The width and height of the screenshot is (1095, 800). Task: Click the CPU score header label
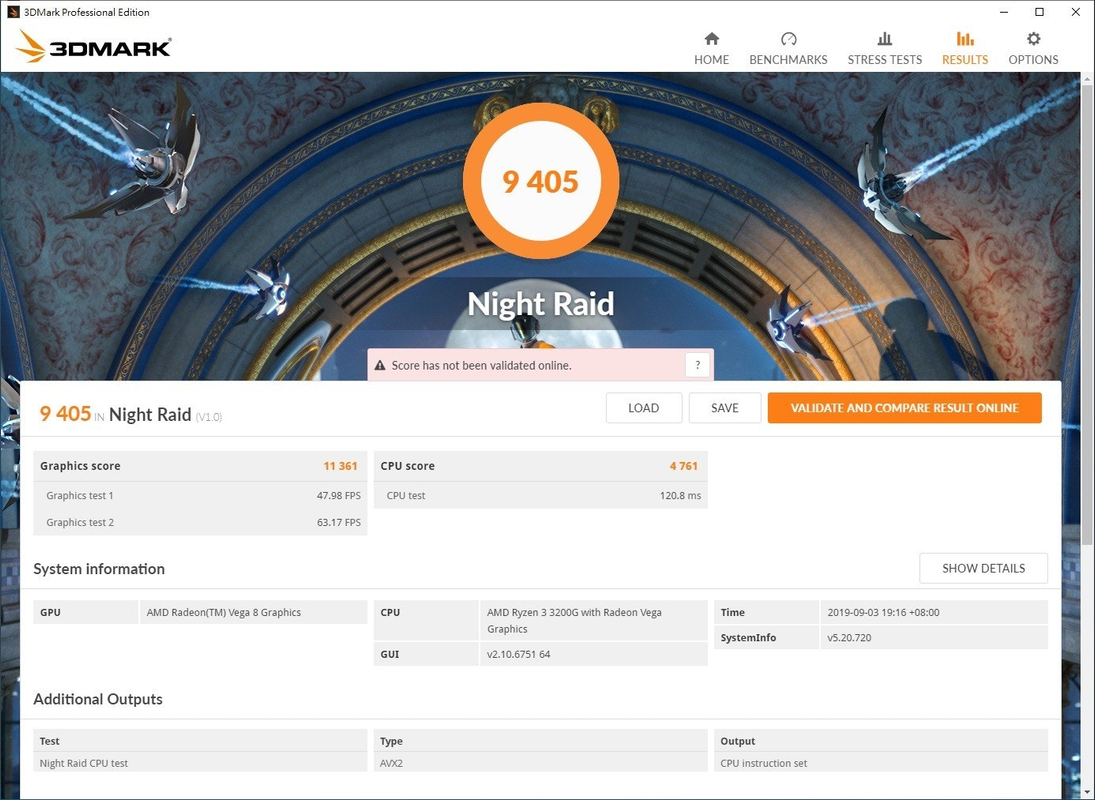[407, 466]
